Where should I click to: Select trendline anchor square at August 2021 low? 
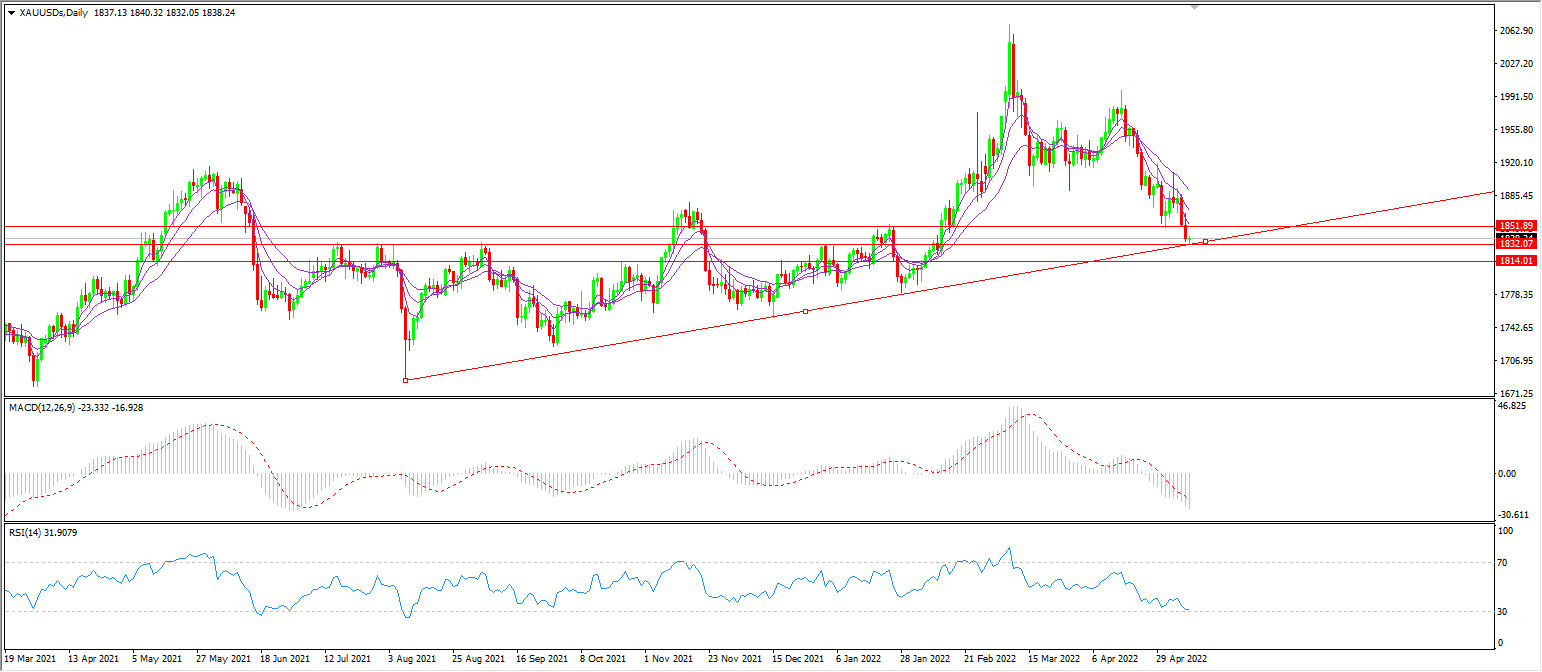tap(405, 380)
